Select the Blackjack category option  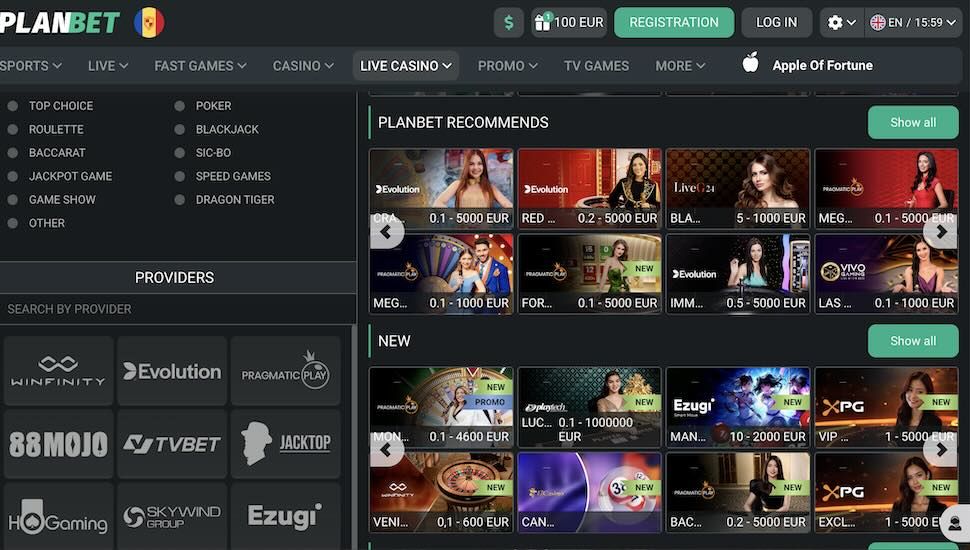227,129
